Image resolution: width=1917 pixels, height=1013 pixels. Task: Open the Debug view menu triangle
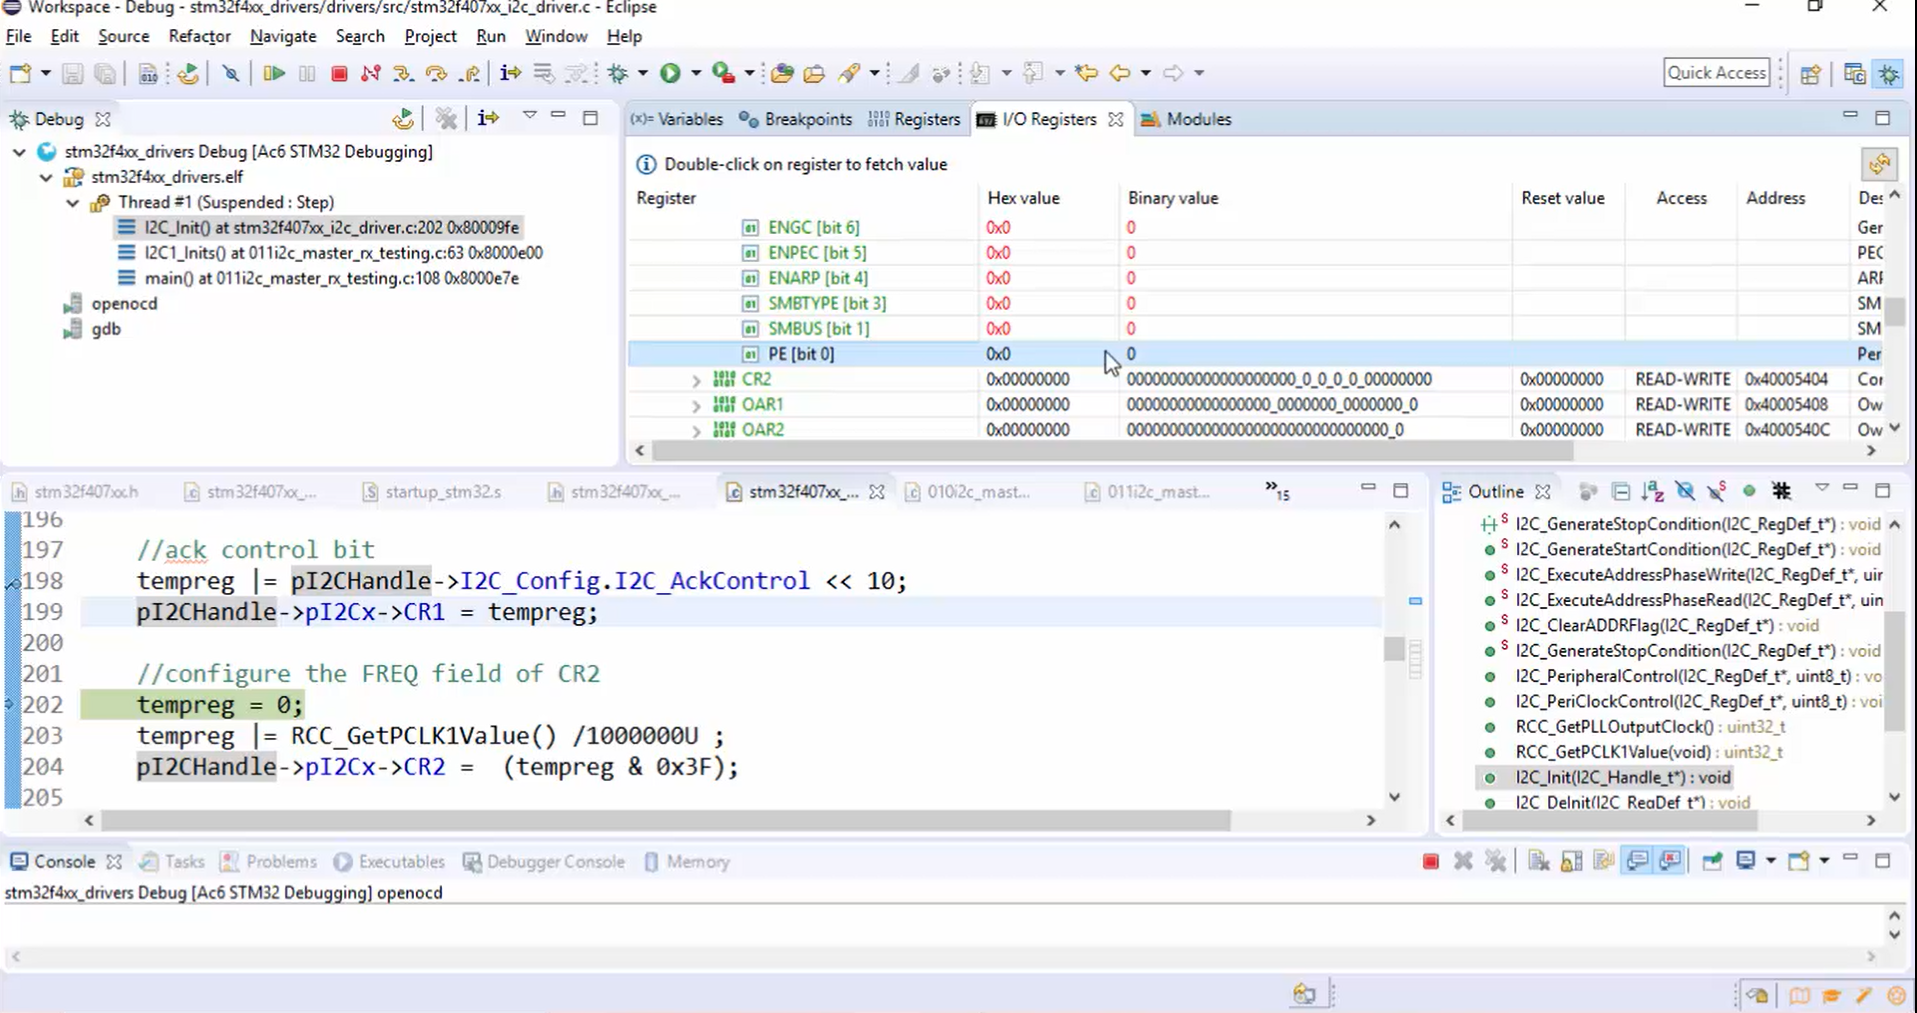530,117
